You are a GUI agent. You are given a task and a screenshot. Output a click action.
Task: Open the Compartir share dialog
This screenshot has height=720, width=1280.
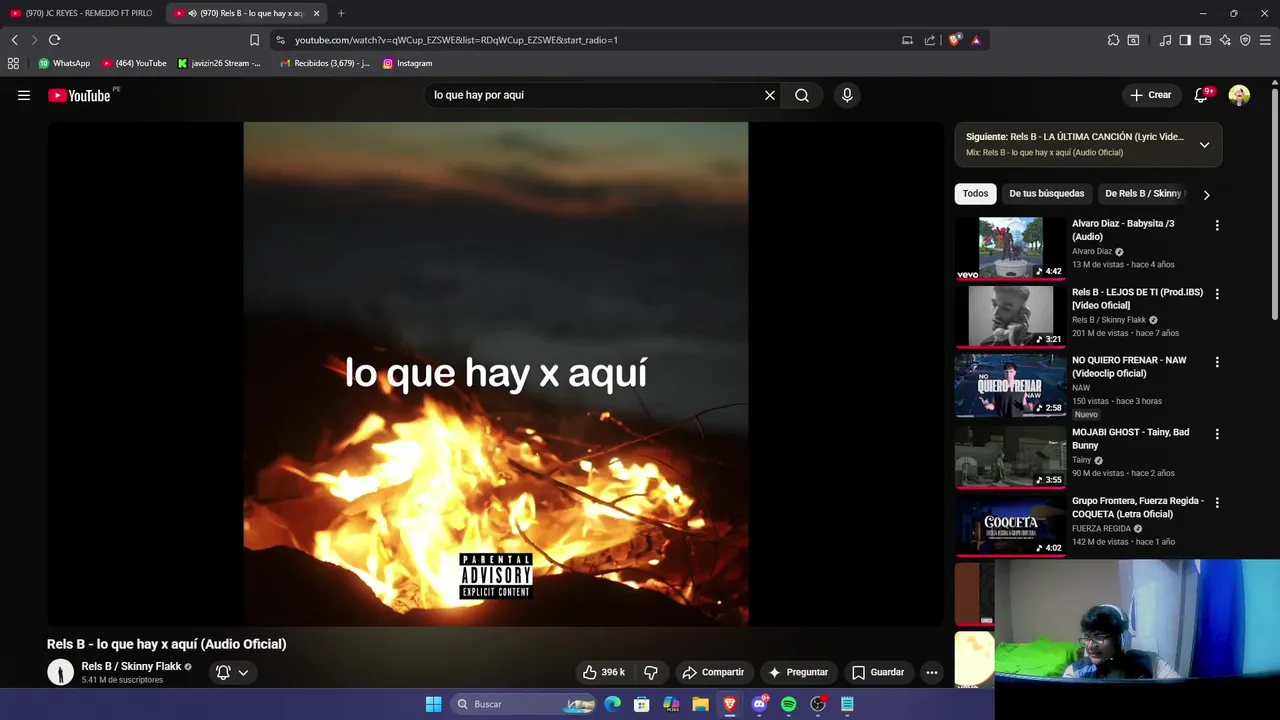tap(713, 672)
